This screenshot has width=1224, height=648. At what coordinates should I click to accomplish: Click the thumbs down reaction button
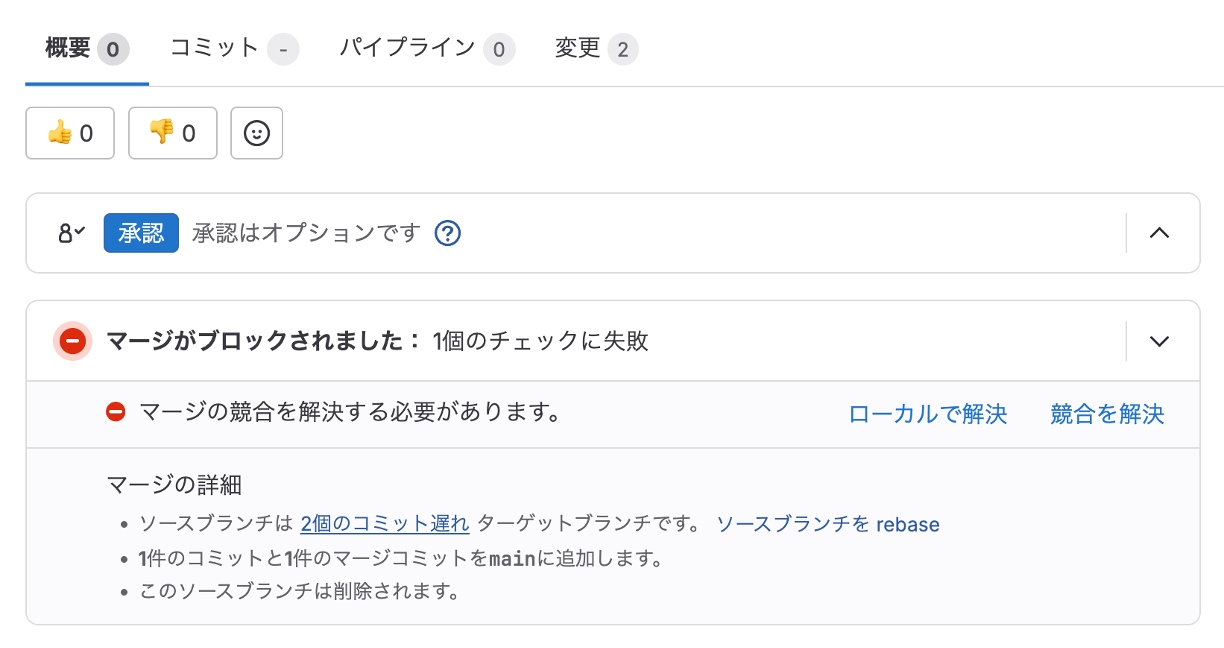click(173, 133)
